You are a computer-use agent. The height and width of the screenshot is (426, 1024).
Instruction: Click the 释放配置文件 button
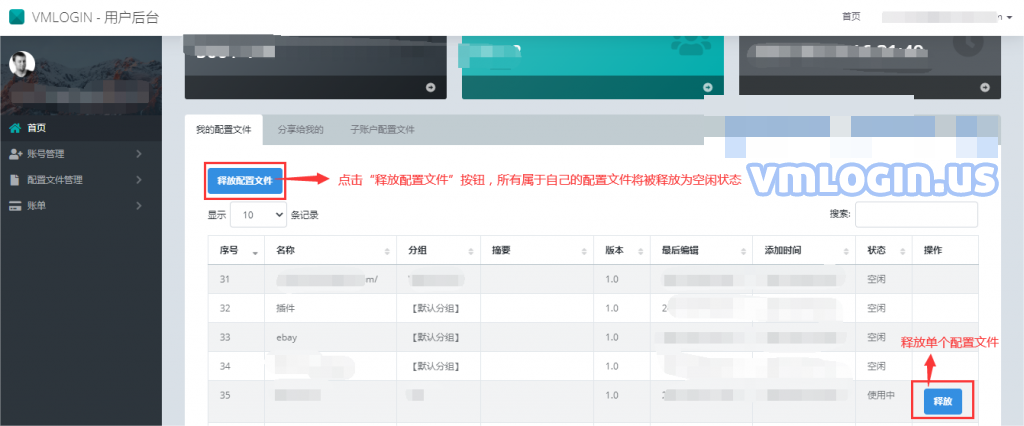click(x=245, y=180)
